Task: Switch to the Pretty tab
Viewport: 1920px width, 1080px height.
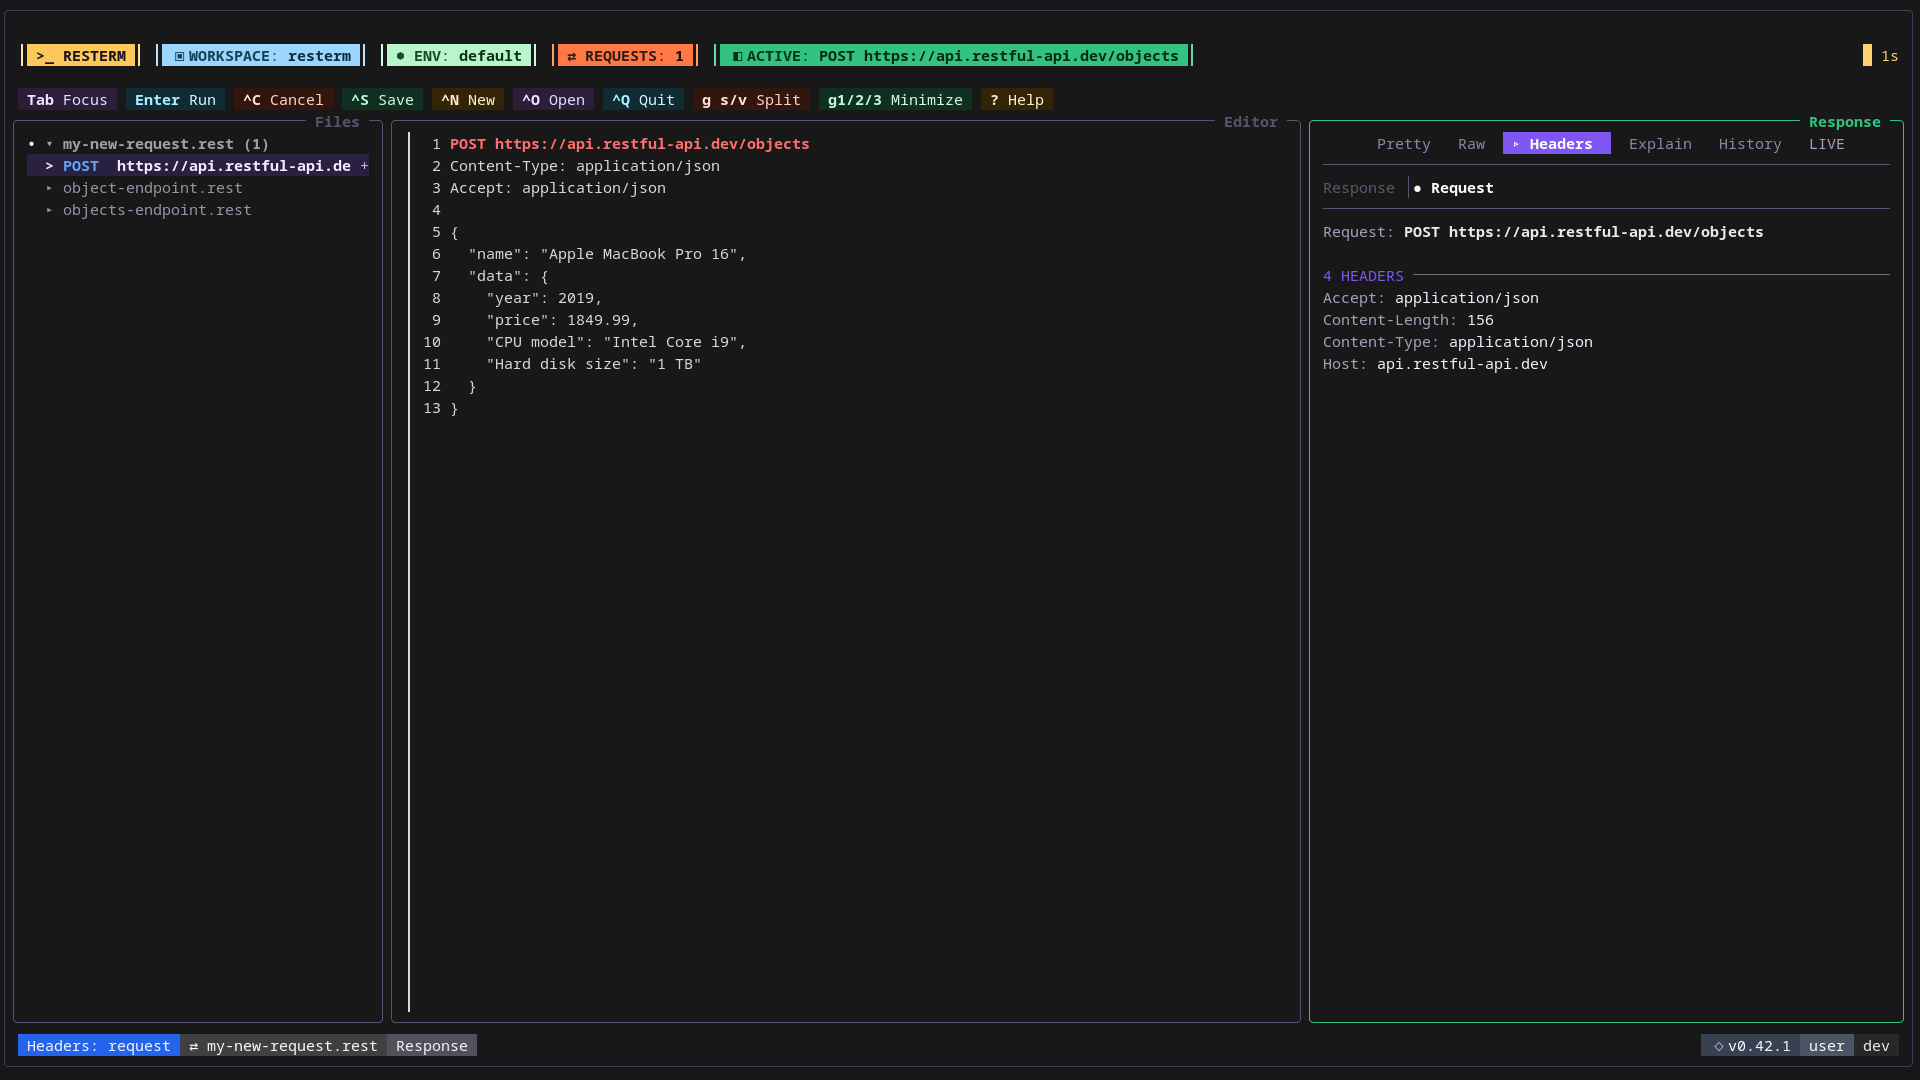Action: click(x=1404, y=144)
